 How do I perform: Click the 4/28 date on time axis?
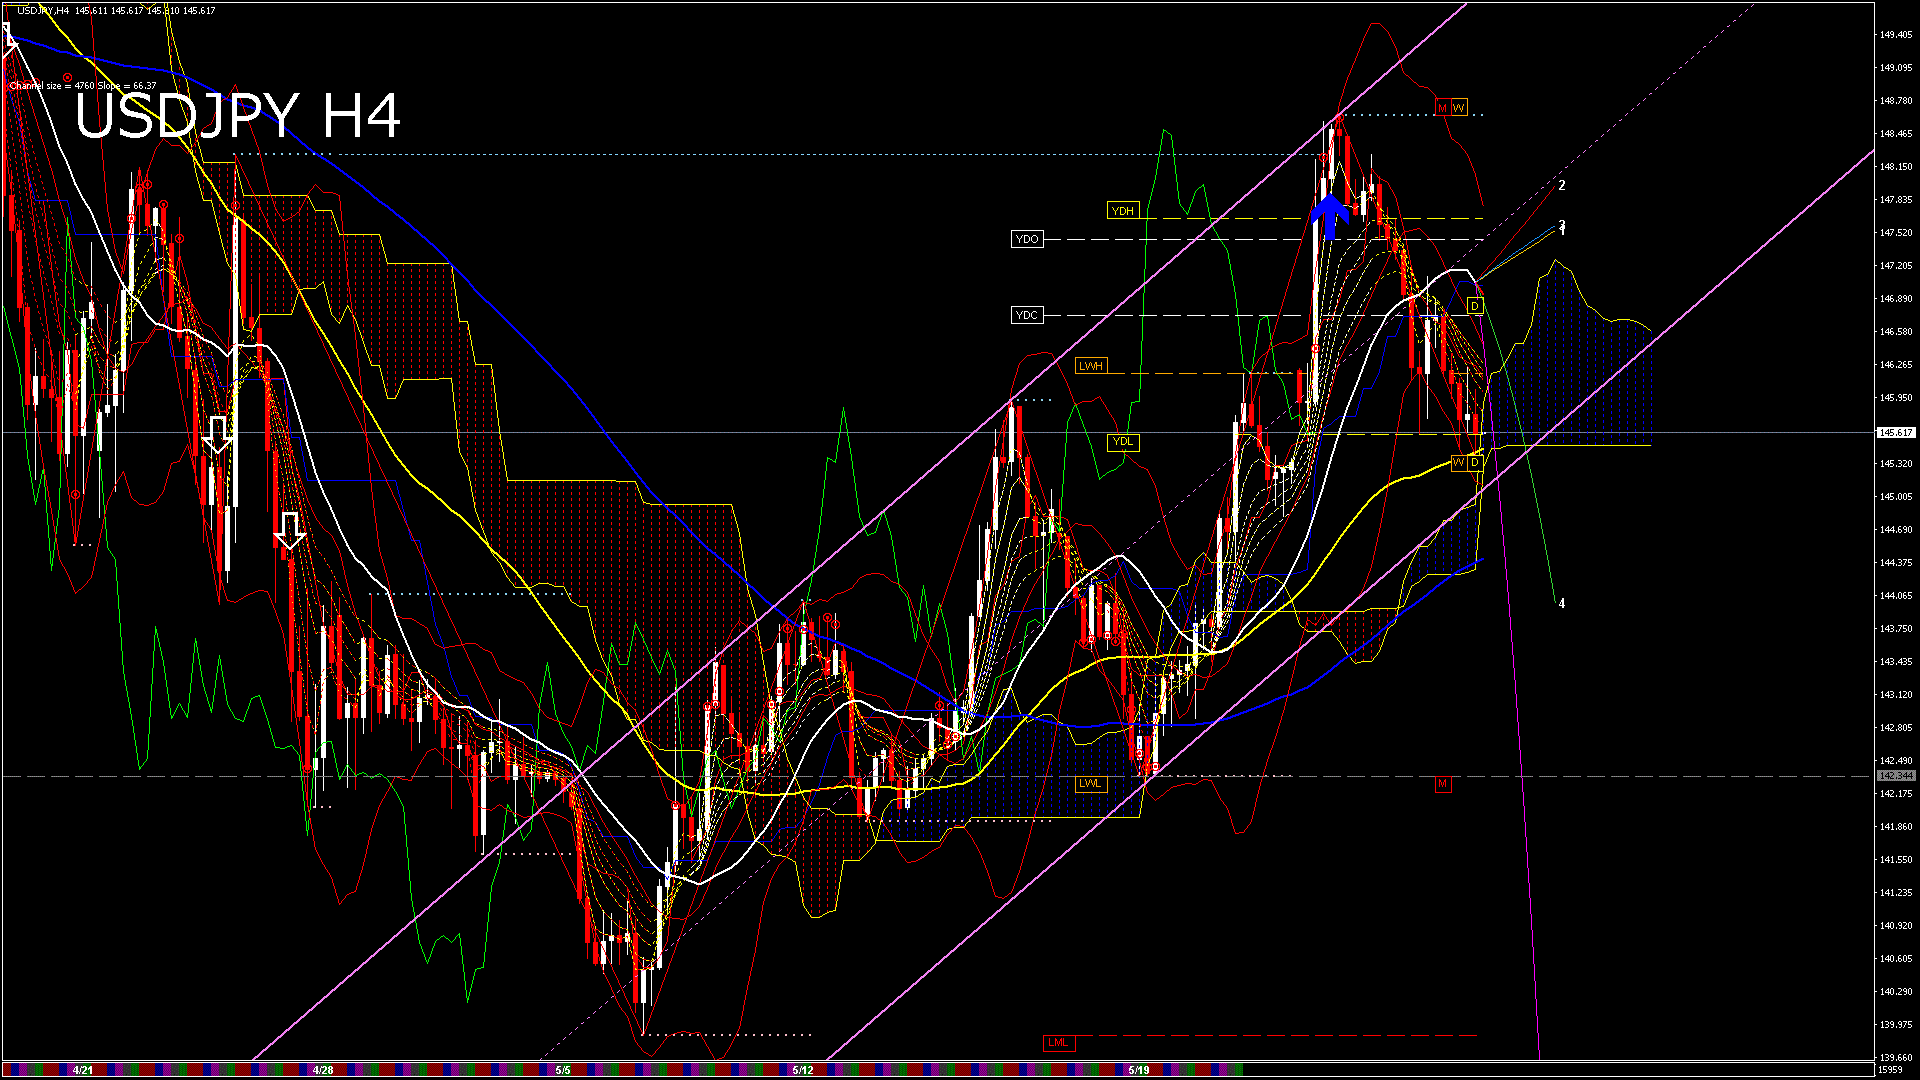[x=322, y=1070]
